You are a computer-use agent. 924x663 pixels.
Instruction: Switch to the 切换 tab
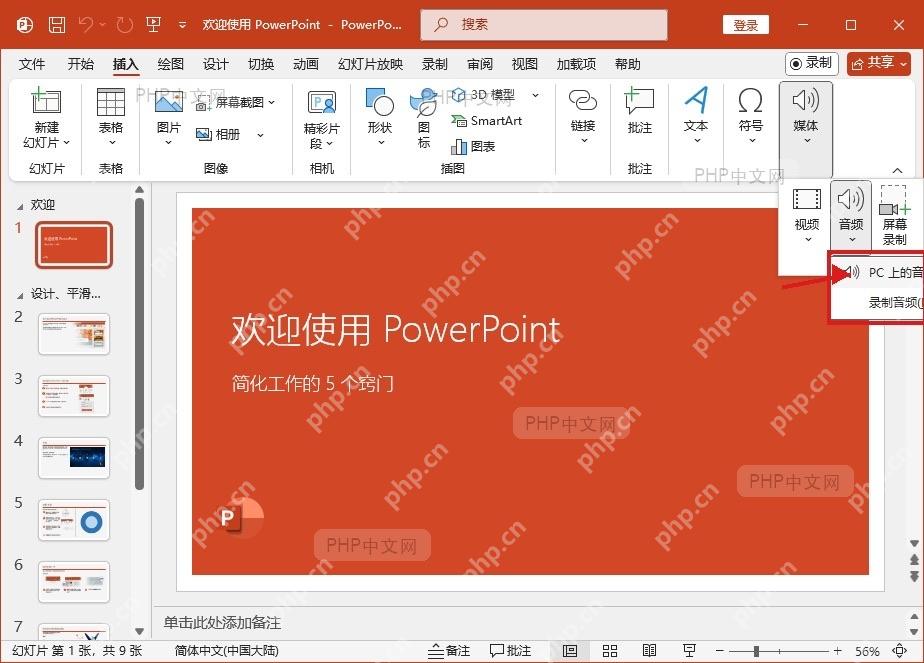pos(260,64)
